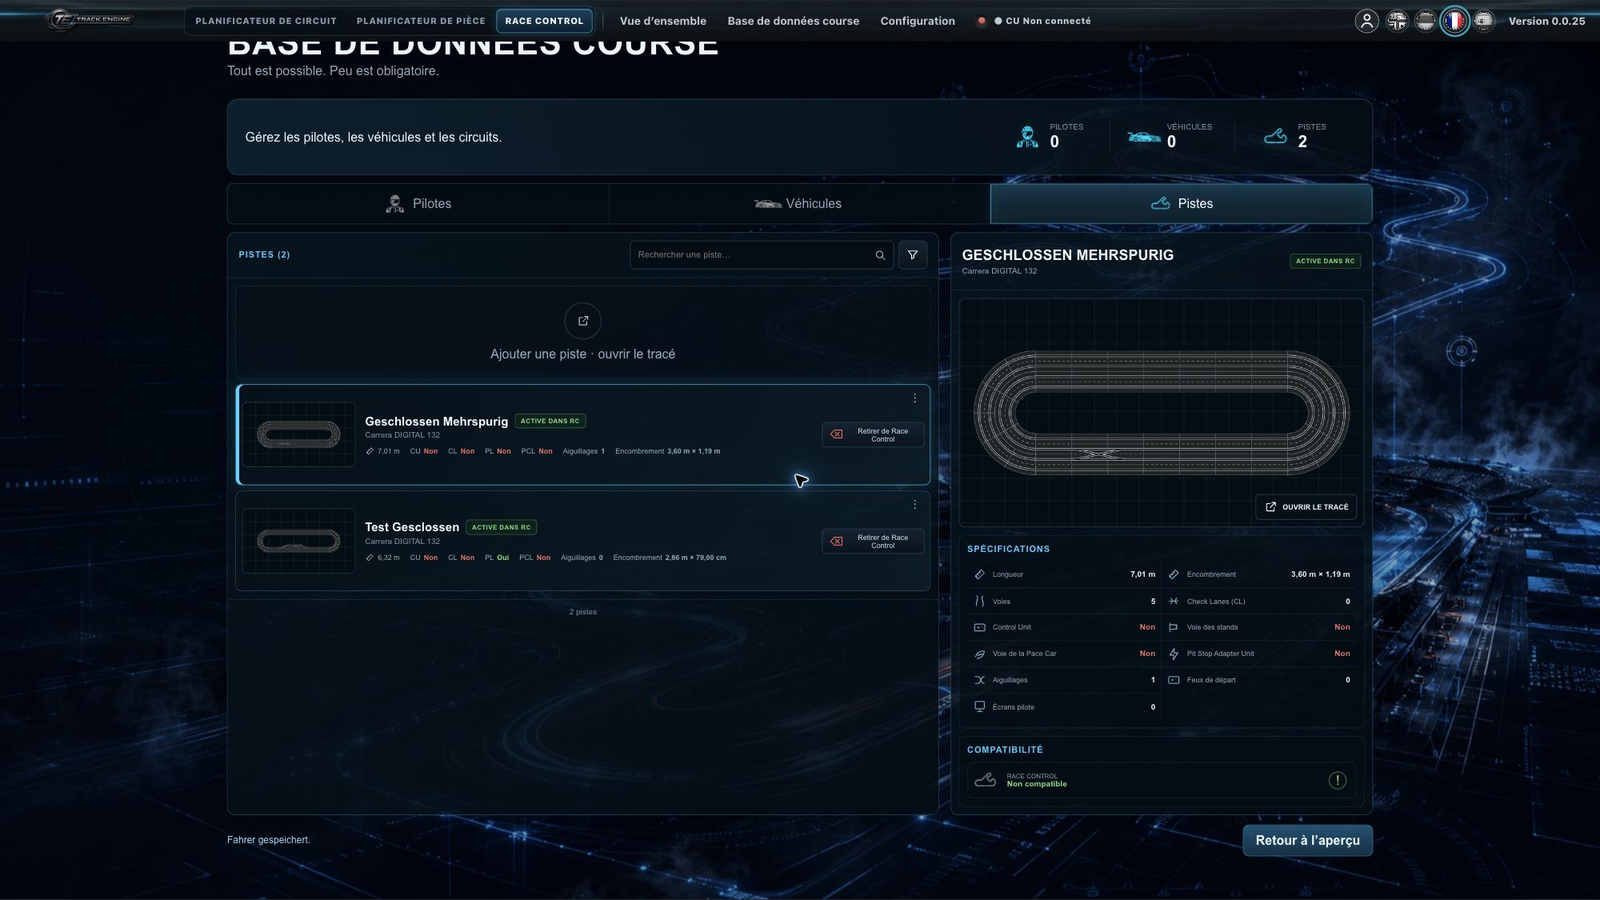The width and height of the screenshot is (1600, 900).
Task: Click Retour à l'aperçu
Action: 1307,840
